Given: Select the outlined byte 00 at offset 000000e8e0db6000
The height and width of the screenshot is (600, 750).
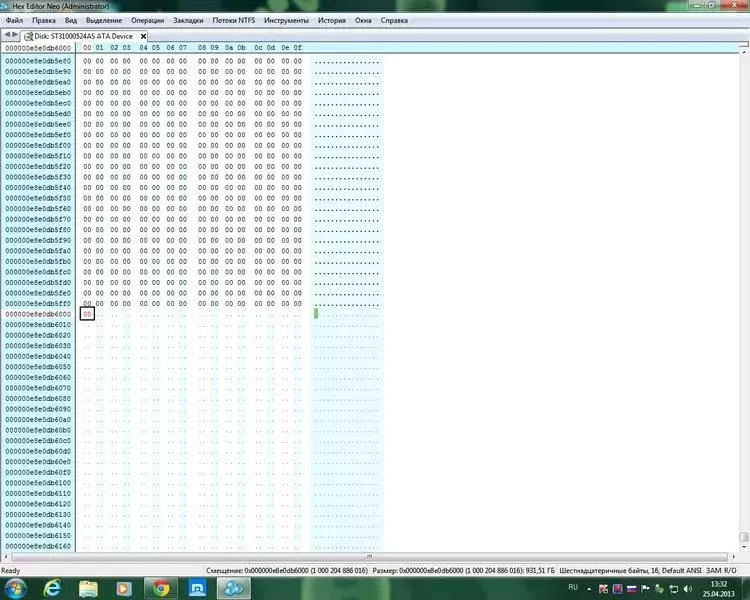Looking at the screenshot, I should 87,314.
